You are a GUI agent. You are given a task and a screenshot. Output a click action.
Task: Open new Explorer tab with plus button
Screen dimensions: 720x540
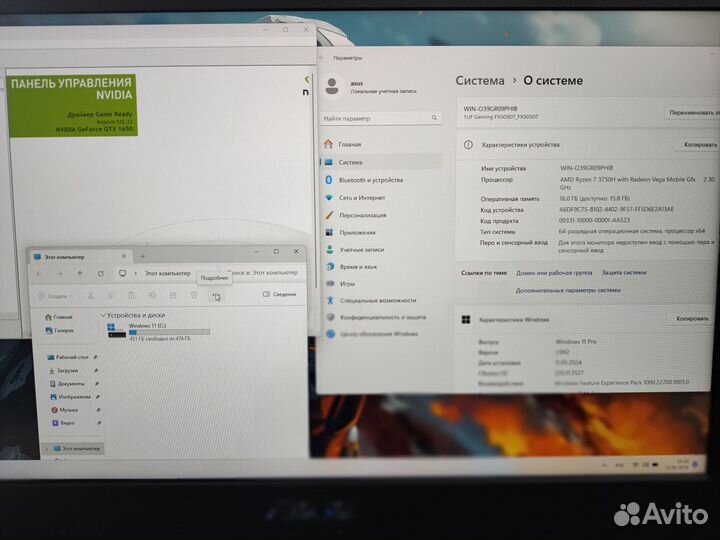[x=143, y=256]
